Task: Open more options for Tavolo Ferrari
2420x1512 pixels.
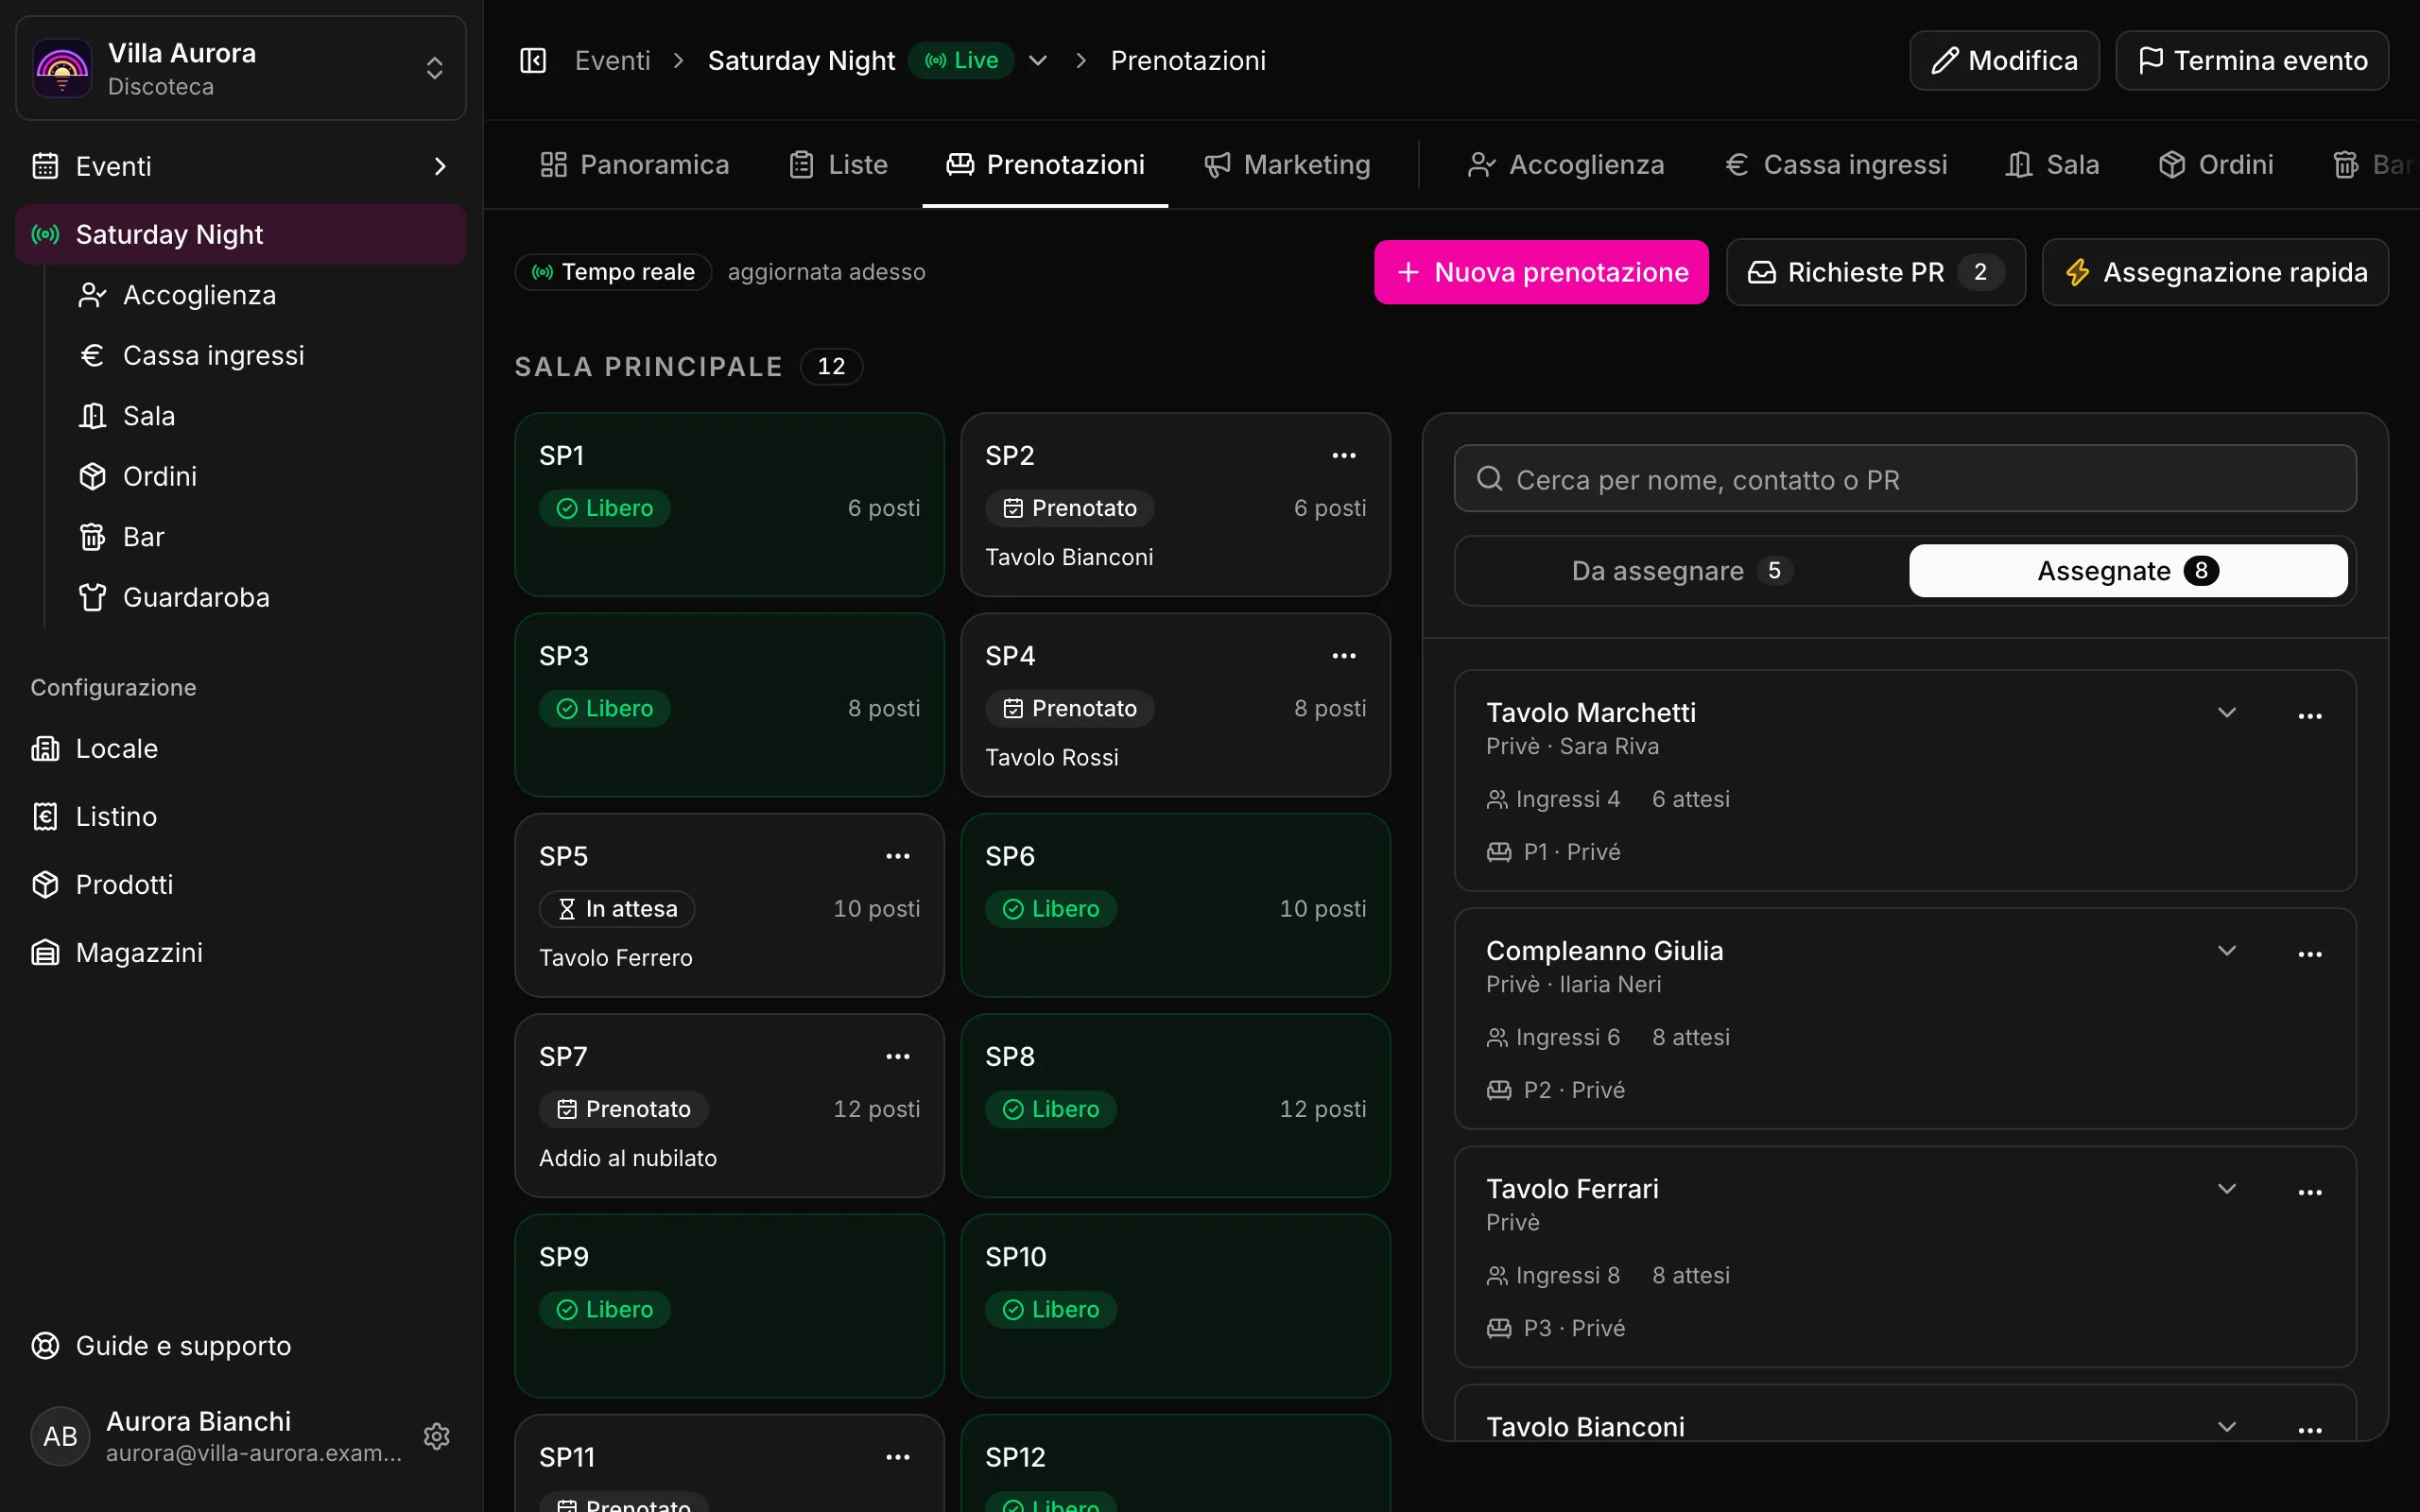Action: [x=2310, y=1191]
